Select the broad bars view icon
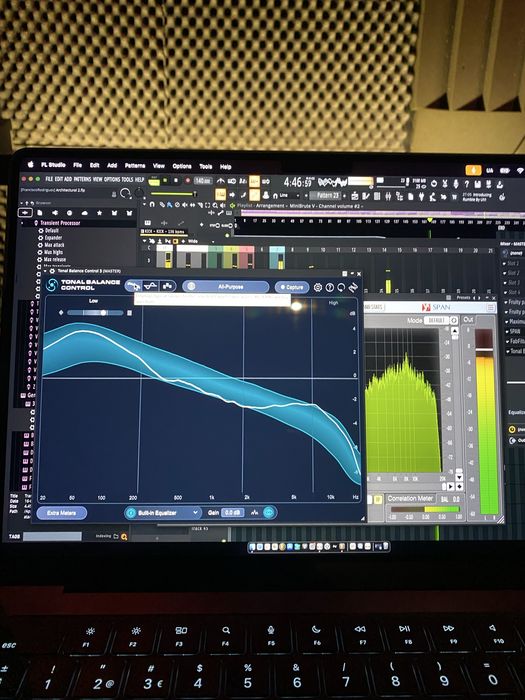The image size is (525, 700). pos(167,286)
